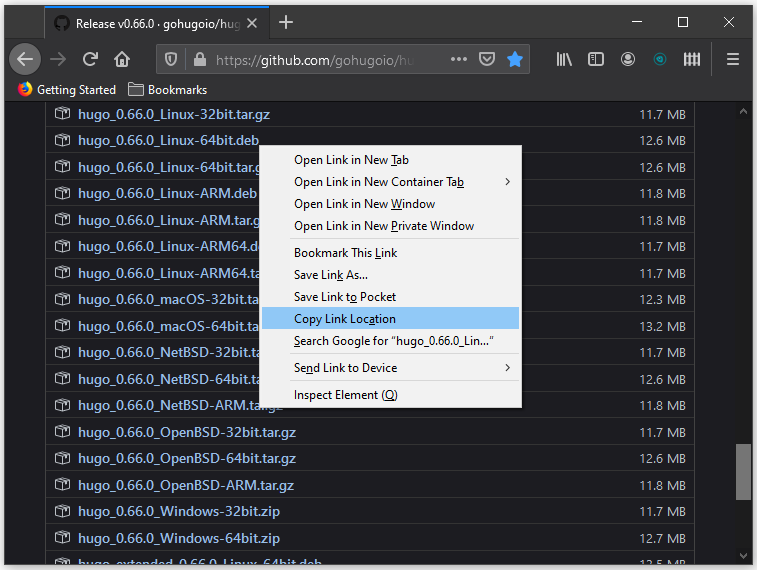Select Save Link to Pocket
The width and height of the screenshot is (757, 570).
[391, 297]
